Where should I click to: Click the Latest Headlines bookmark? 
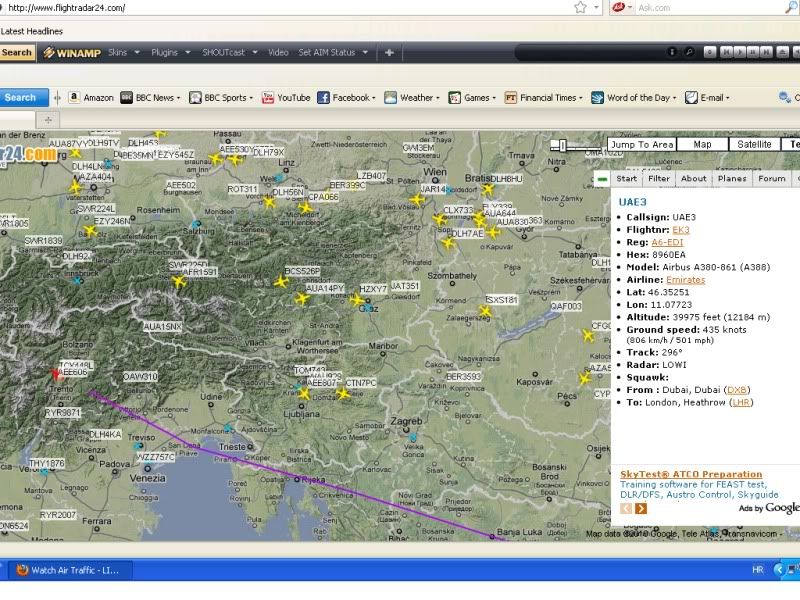[x=32, y=31]
